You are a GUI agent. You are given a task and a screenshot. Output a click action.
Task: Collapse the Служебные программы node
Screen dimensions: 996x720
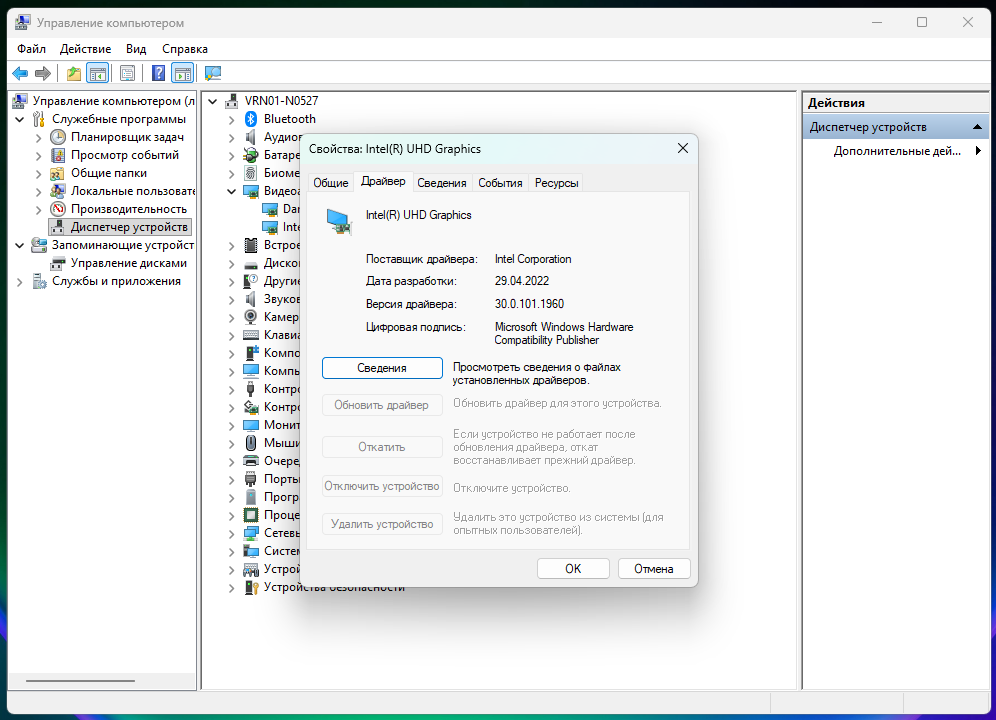click(x=20, y=119)
